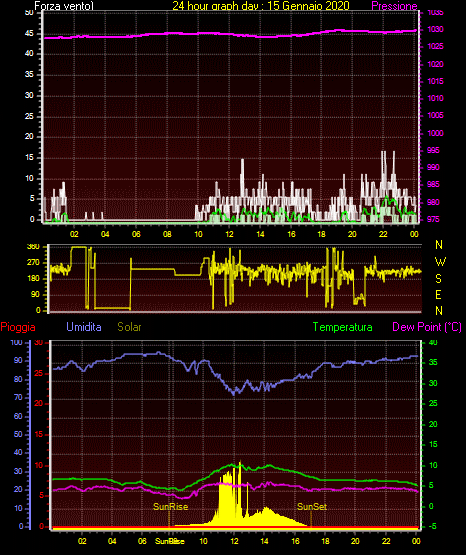Click the Forza vento title label
This screenshot has height=555, width=466.
pos(64,6)
